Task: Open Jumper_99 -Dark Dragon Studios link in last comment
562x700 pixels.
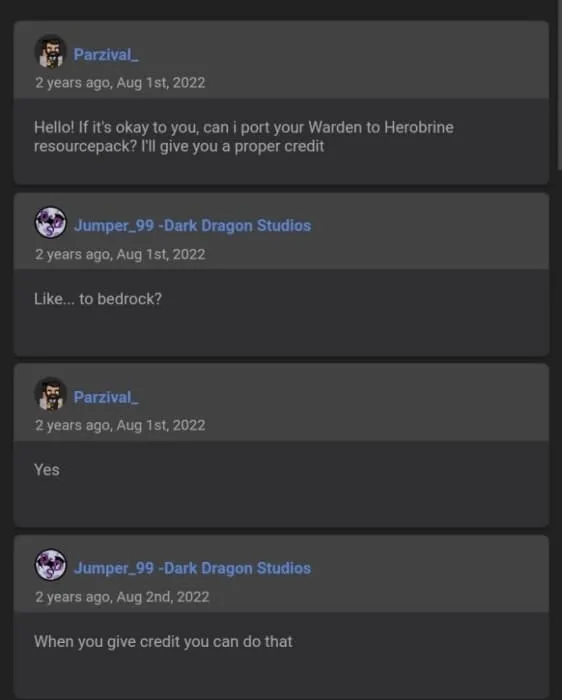Action: click(x=192, y=568)
